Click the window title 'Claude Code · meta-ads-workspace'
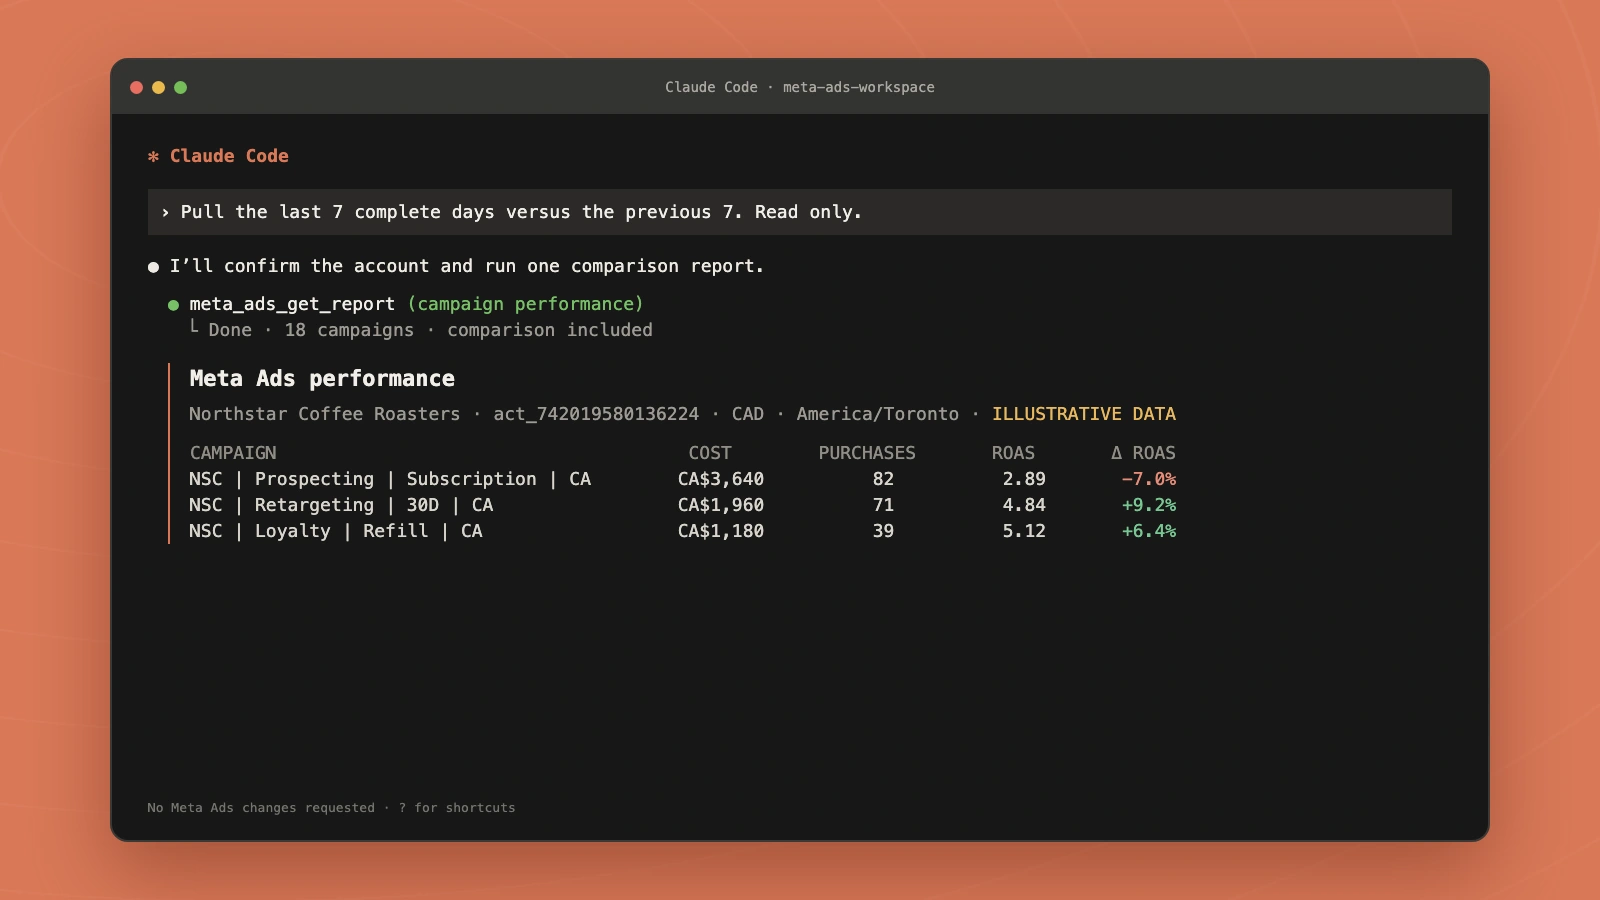The width and height of the screenshot is (1600, 900). coord(800,87)
